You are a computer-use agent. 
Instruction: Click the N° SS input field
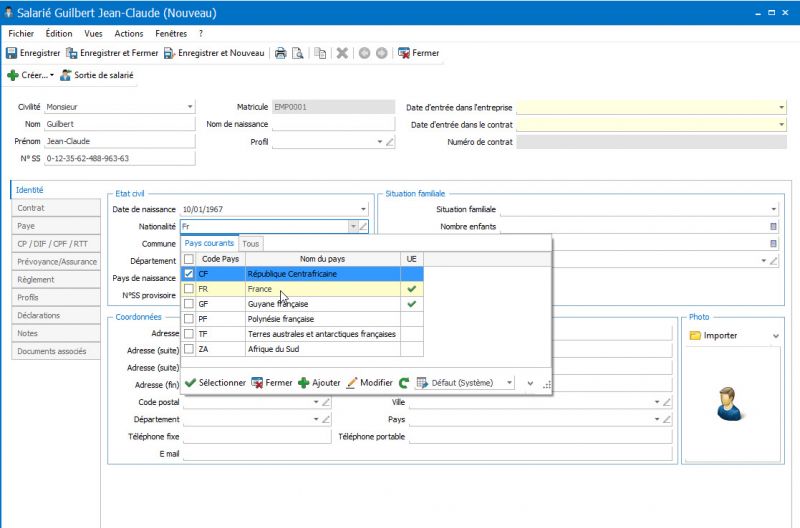(x=119, y=159)
